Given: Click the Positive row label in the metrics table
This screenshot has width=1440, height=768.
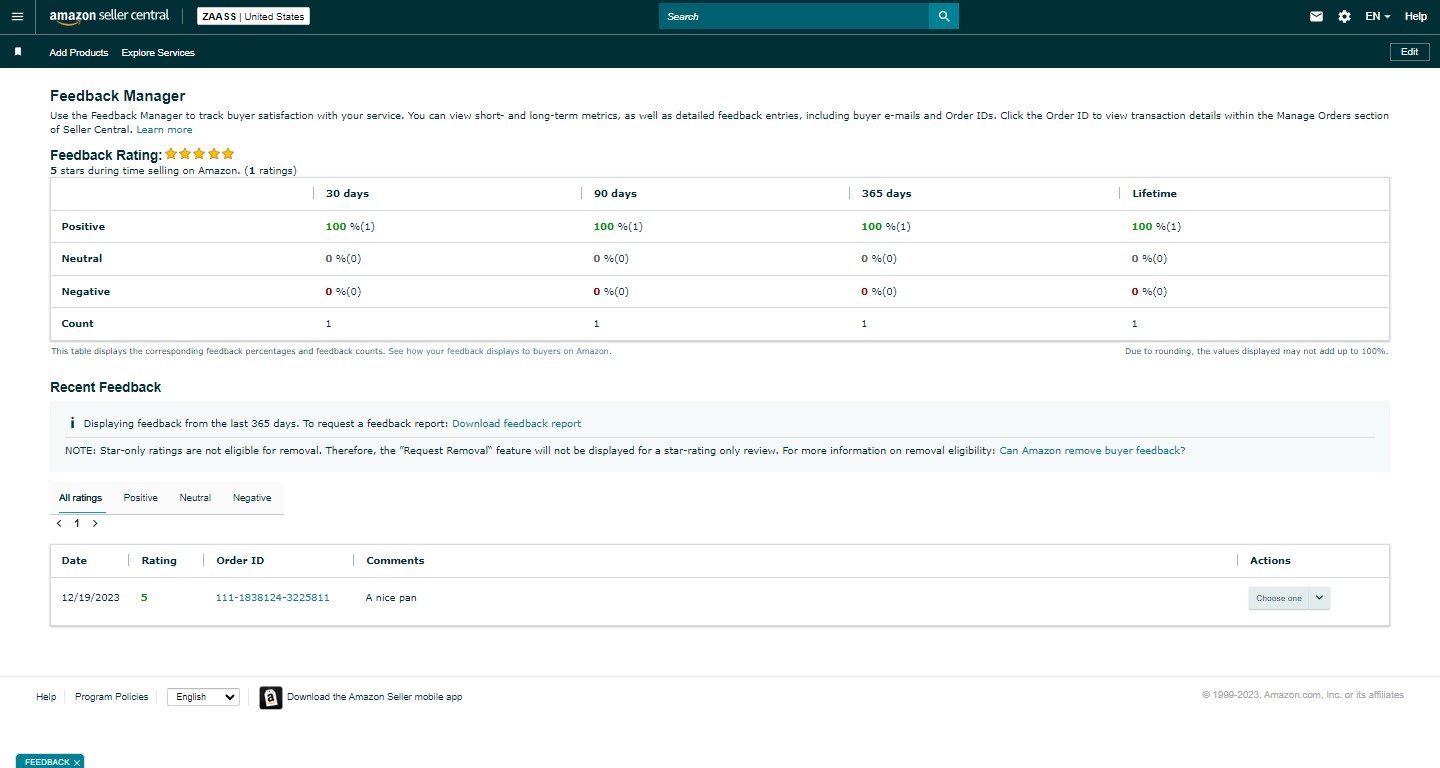Looking at the screenshot, I should point(83,227).
